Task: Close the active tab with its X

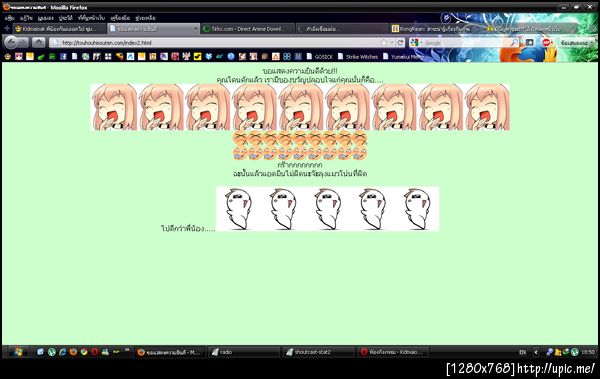Action: [196, 29]
